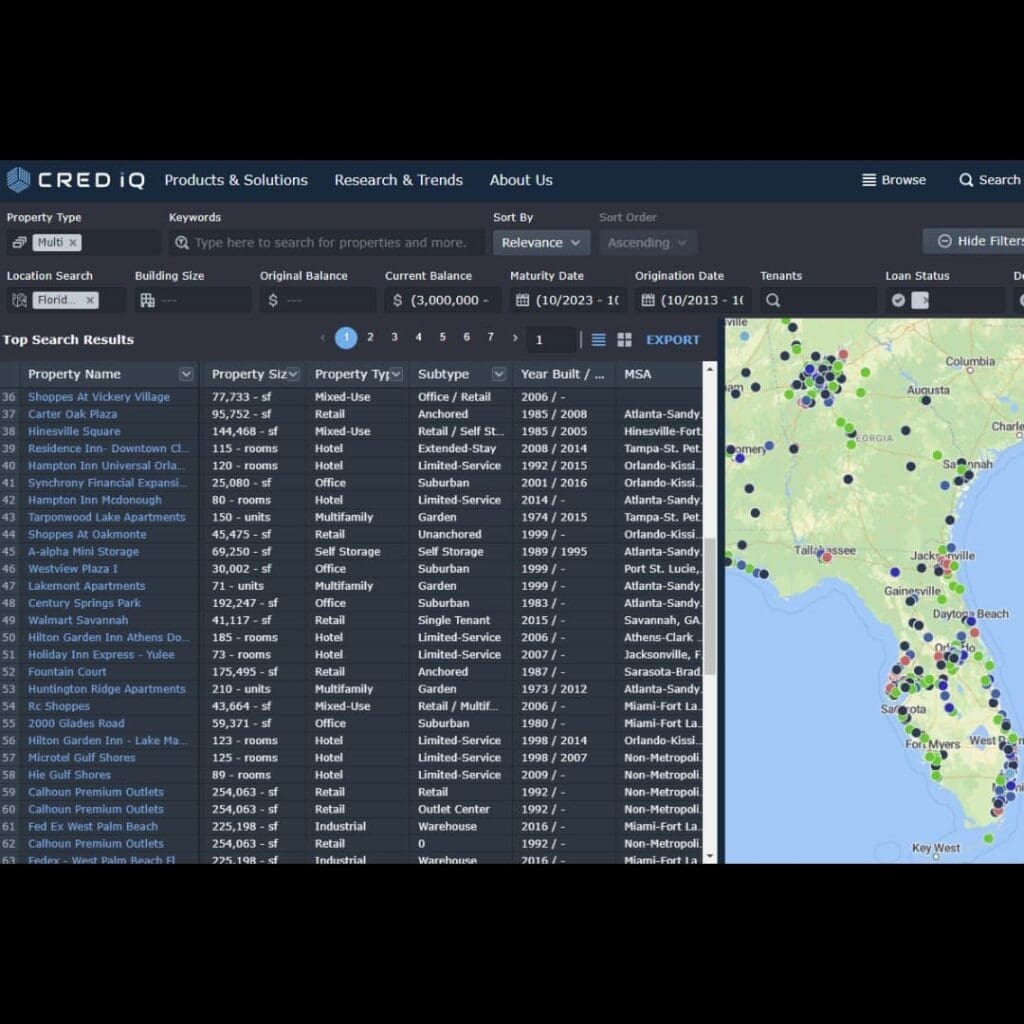This screenshot has height=1024, width=1024.
Task: Open the Origination Date calendar icon
Action: coord(650,298)
